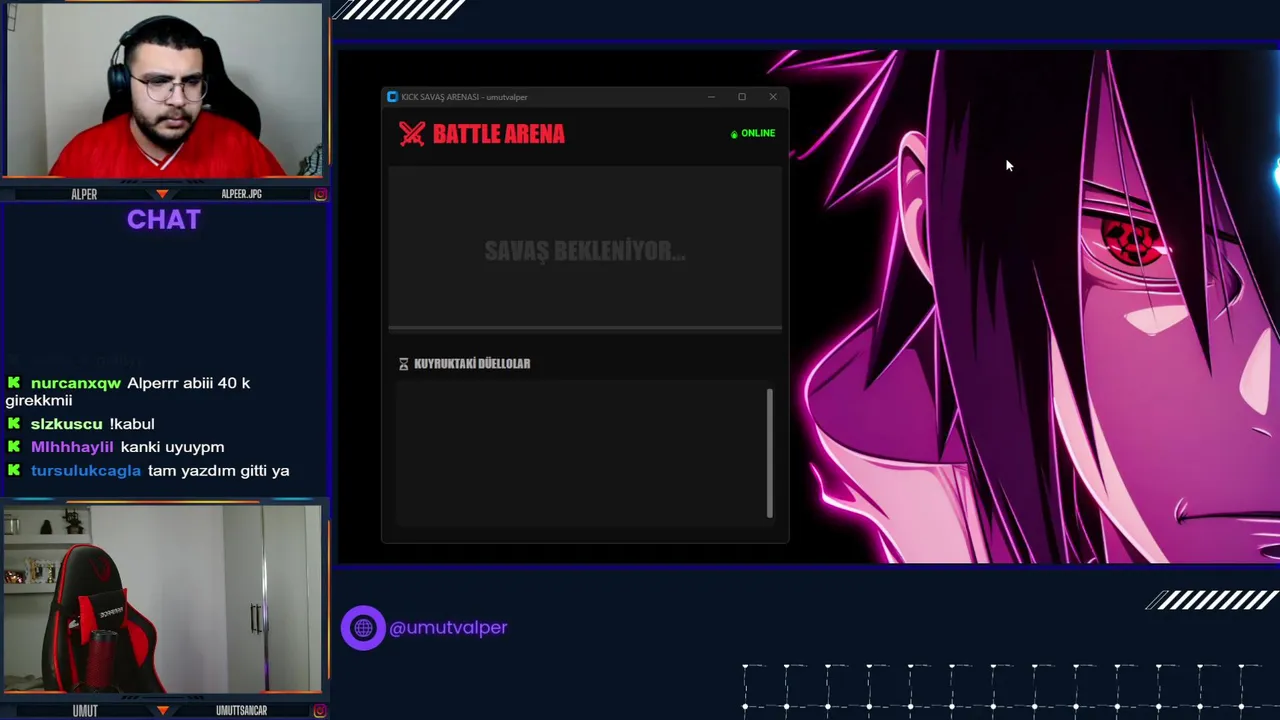Viewport: 1280px width, 720px height.
Task: Click the @umutvalper handle text
Action: click(x=448, y=628)
